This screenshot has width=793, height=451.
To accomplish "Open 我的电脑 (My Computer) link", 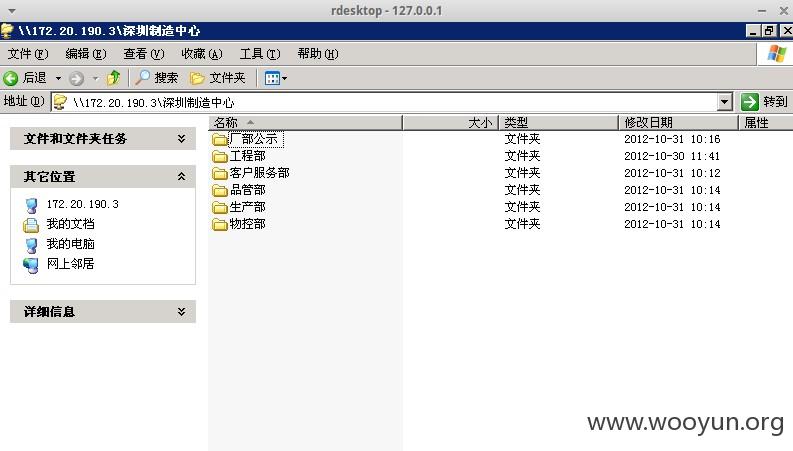I will [70, 244].
